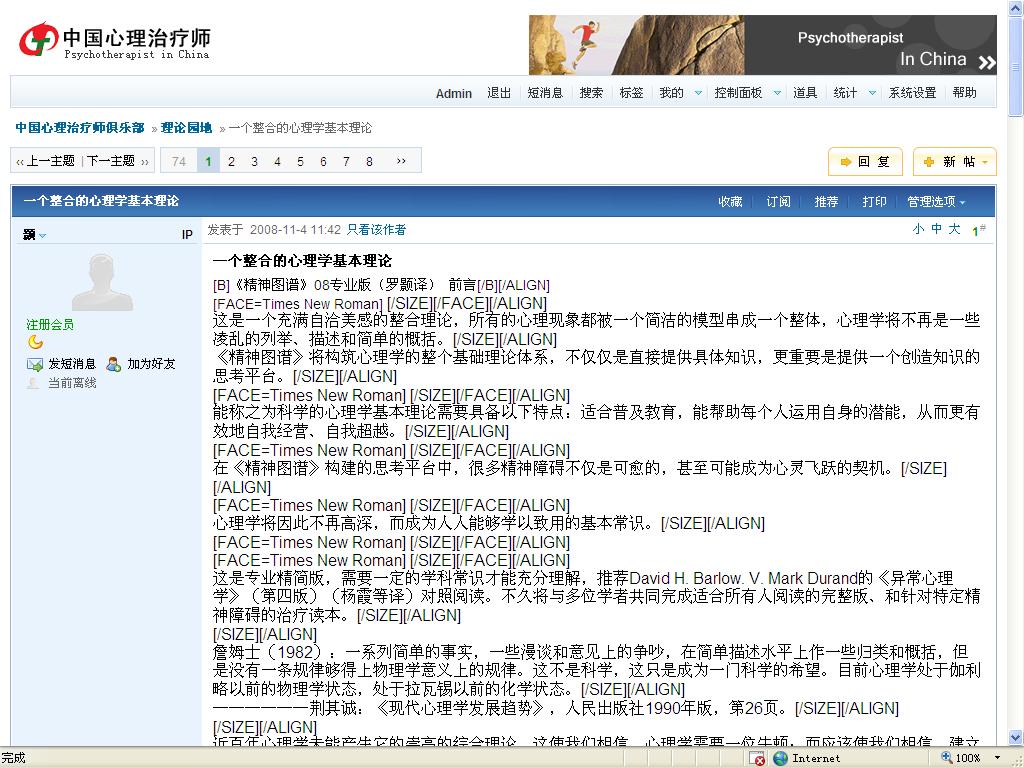Click 退出 to log out

pyautogui.click(x=499, y=93)
